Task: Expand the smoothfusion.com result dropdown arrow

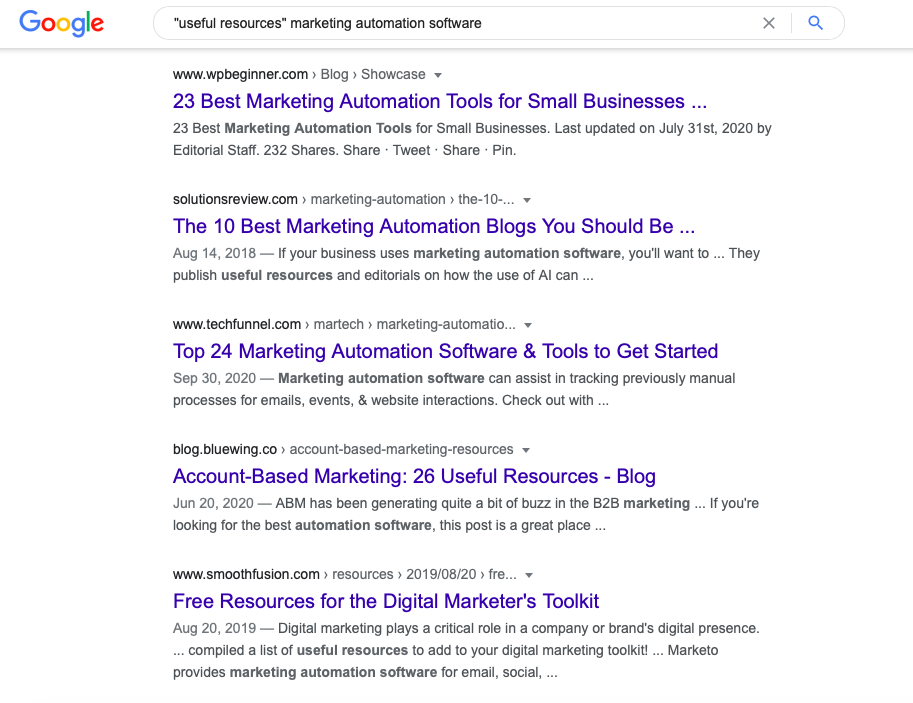Action: click(x=529, y=575)
